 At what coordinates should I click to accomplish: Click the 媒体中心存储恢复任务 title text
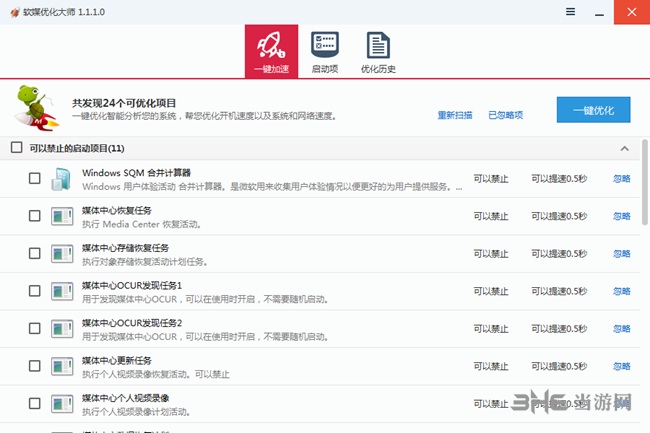[x=126, y=248]
